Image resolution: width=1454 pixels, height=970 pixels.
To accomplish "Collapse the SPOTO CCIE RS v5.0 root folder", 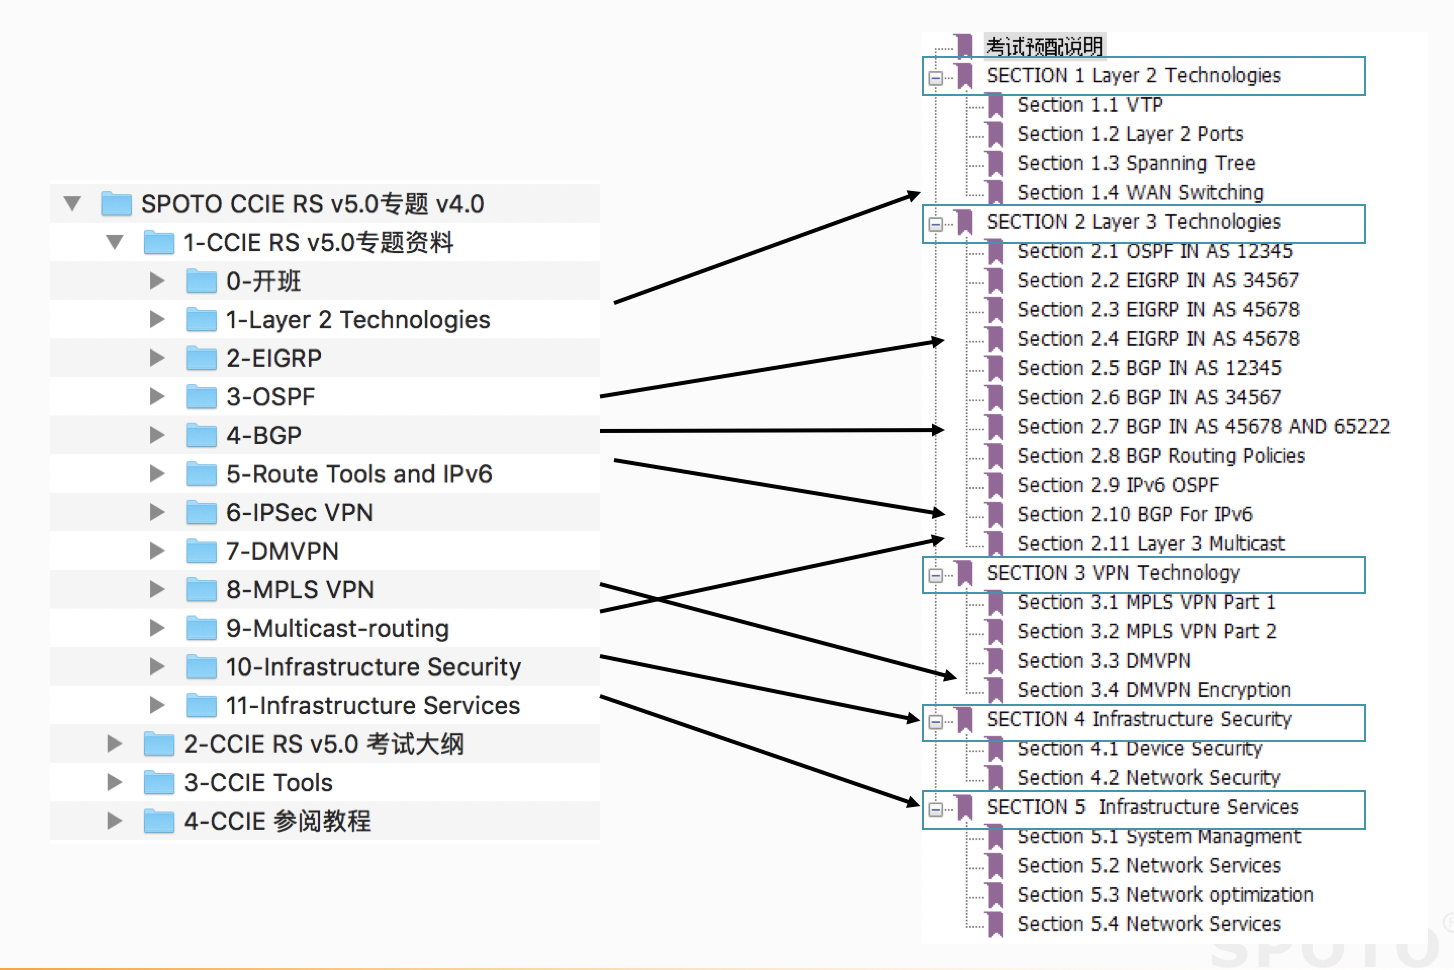I will (72, 204).
